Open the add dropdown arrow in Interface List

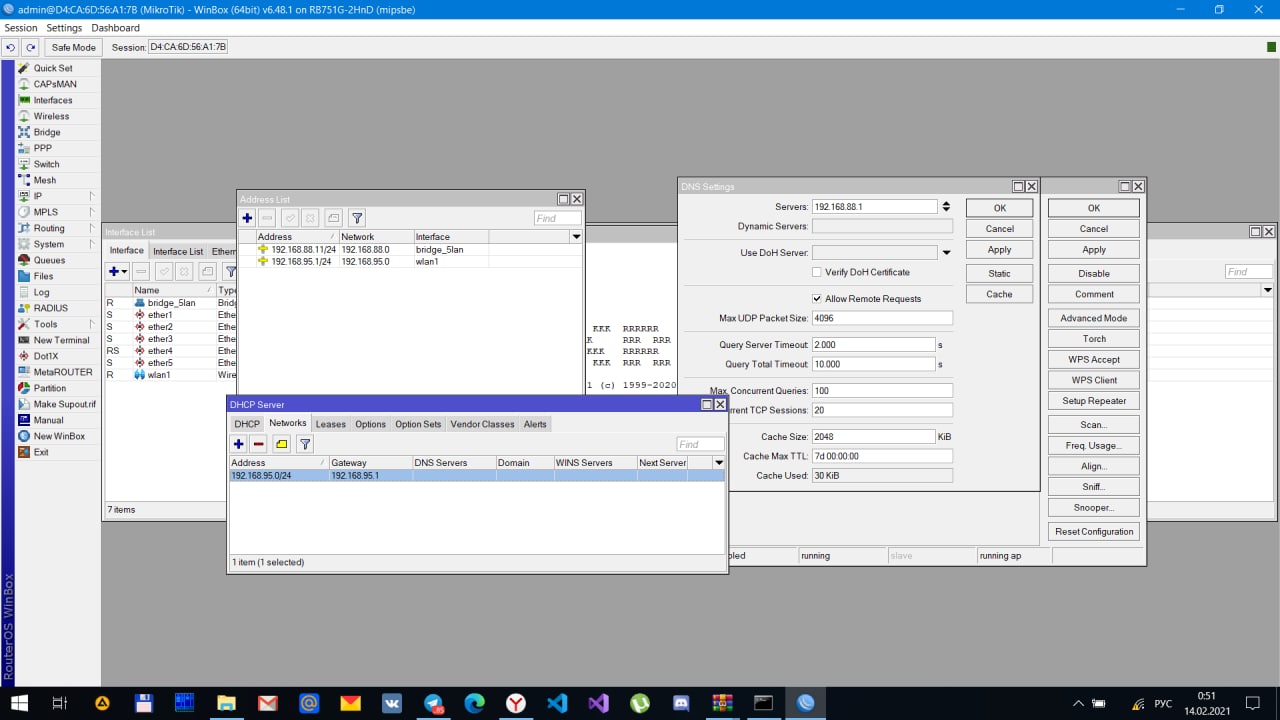point(125,272)
